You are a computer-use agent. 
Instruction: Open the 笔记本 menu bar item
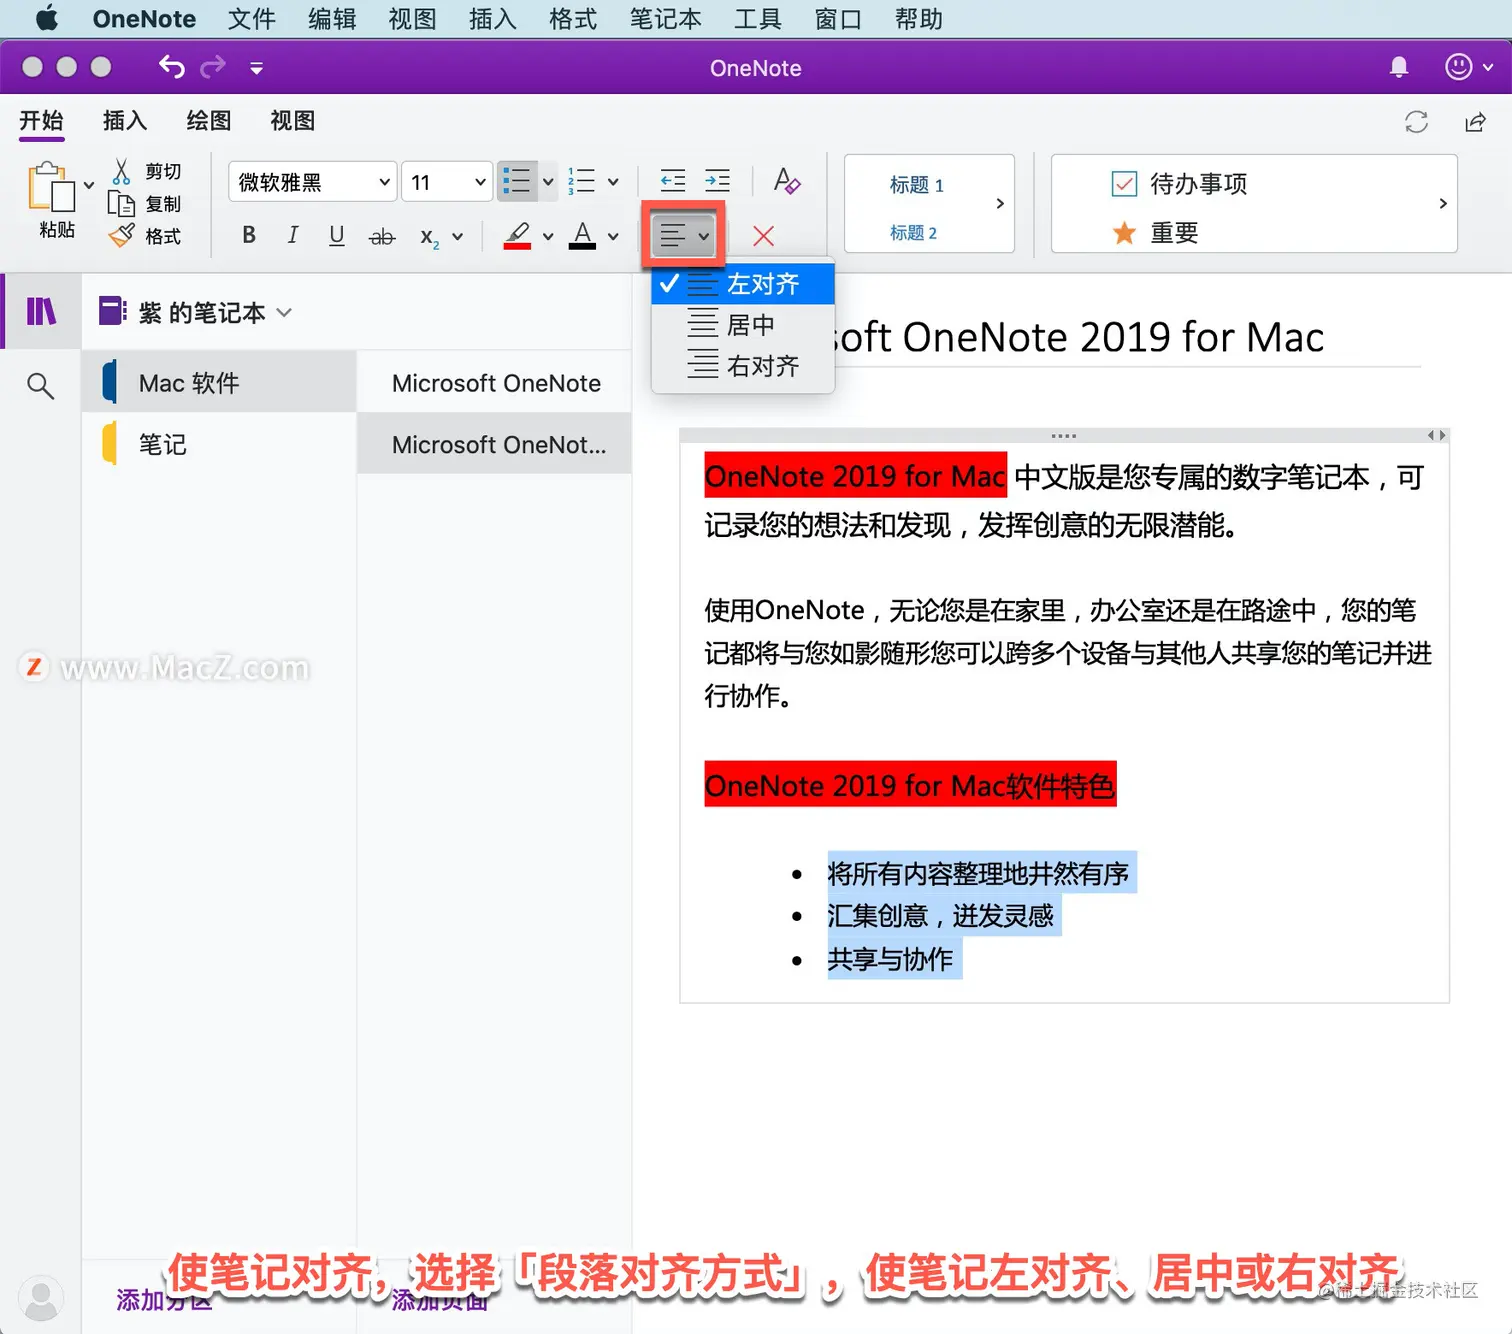[666, 18]
